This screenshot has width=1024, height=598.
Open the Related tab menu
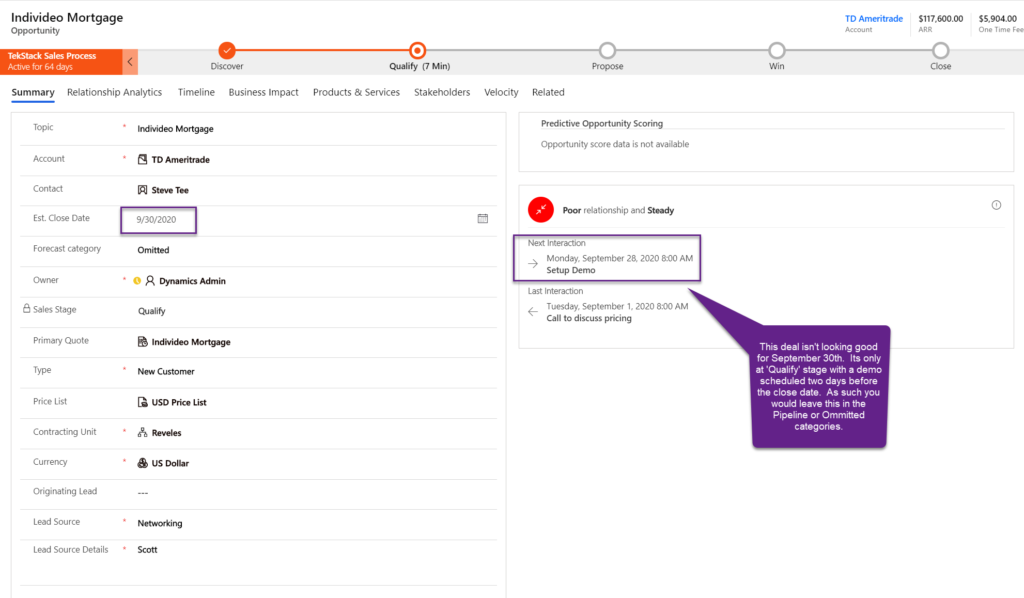click(x=548, y=92)
